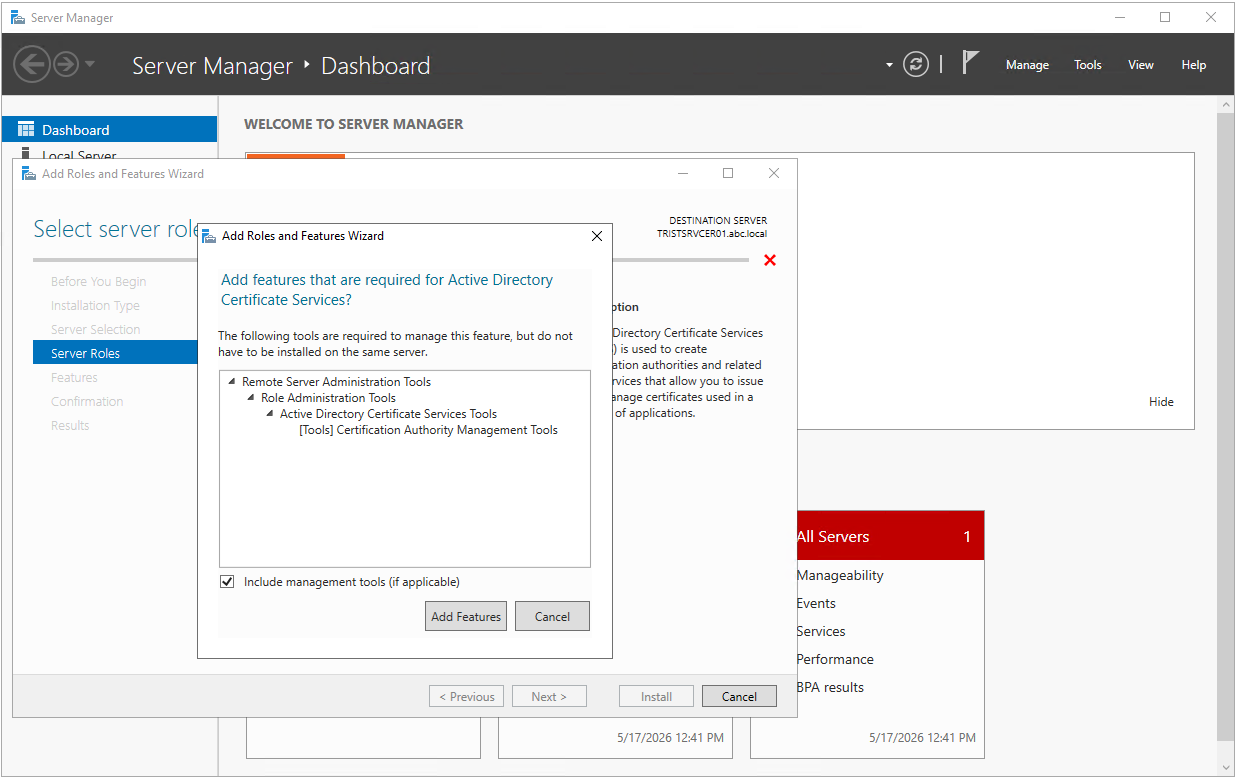
Task: Click the Previous button in wizard
Action: [466, 696]
